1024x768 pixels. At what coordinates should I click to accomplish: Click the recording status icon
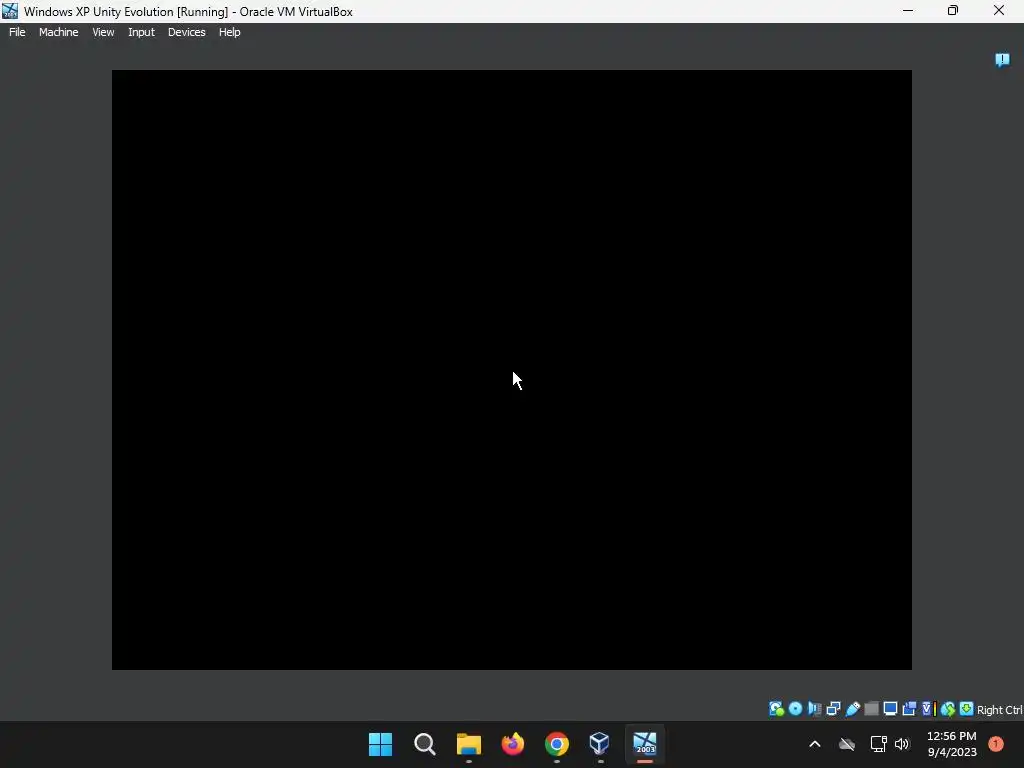(909, 709)
